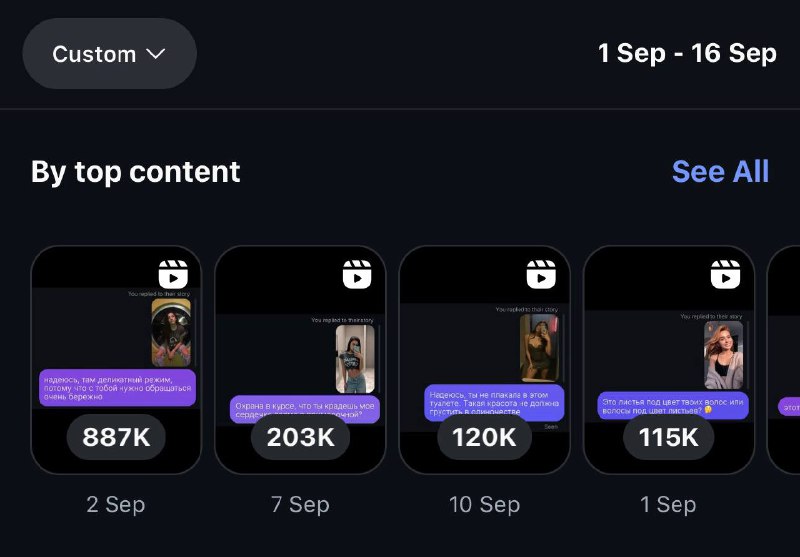The width and height of the screenshot is (800, 557).
Task: Open the reel icon on the 887K card
Action: [x=173, y=274]
